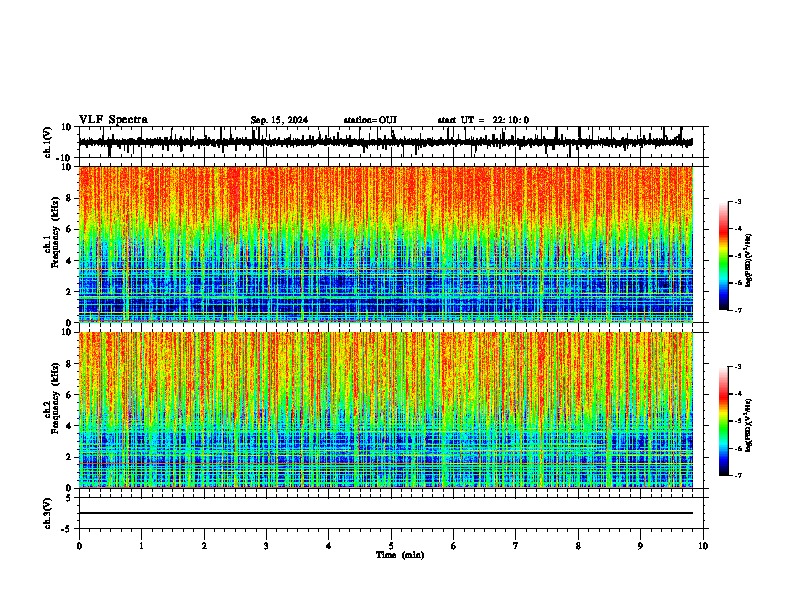Viewport: 792px width, 612px height.
Task: Click the "8" minute tick label on time axis
Action: pos(578,546)
